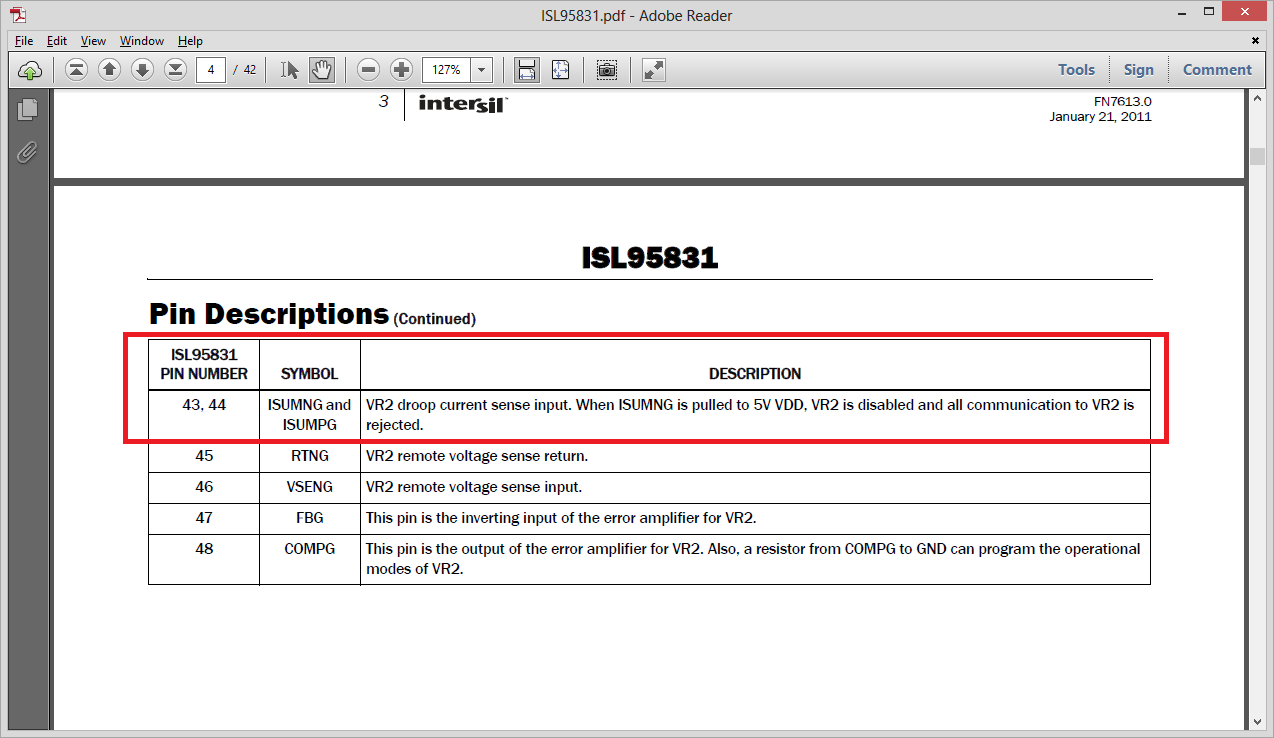Image resolution: width=1274 pixels, height=738 pixels.
Task: Click the intersil logo in footer
Action: click(x=463, y=104)
